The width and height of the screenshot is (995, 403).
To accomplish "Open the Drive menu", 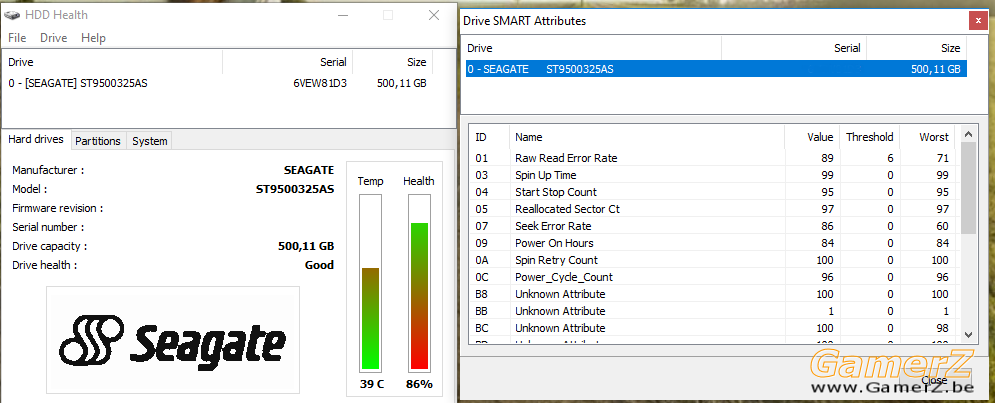I will (53, 38).
